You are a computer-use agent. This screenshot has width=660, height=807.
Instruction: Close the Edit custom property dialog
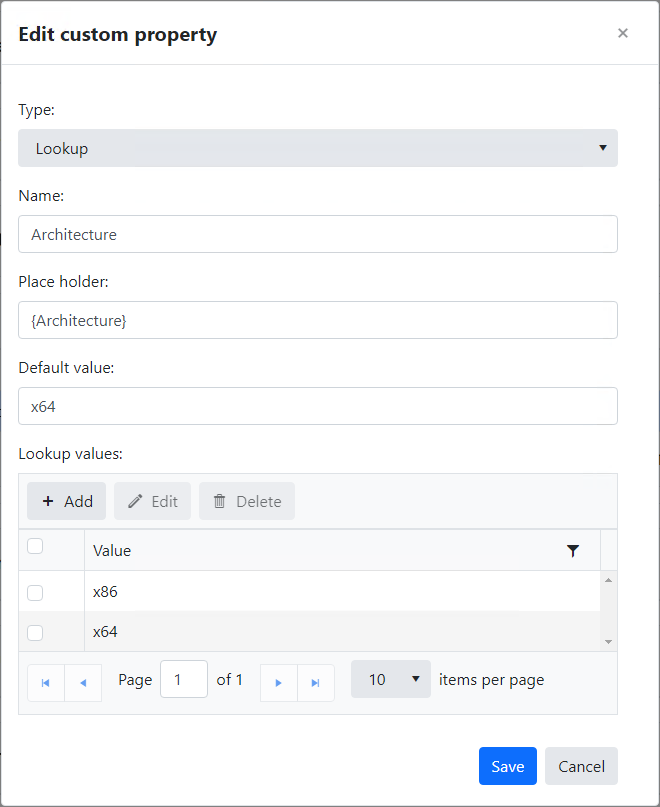pos(622,33)
